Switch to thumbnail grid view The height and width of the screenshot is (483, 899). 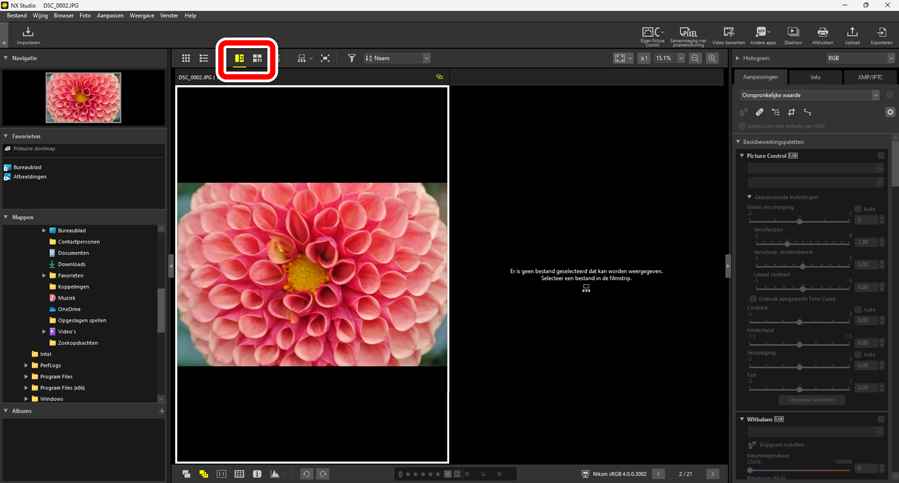click(186, 59)
